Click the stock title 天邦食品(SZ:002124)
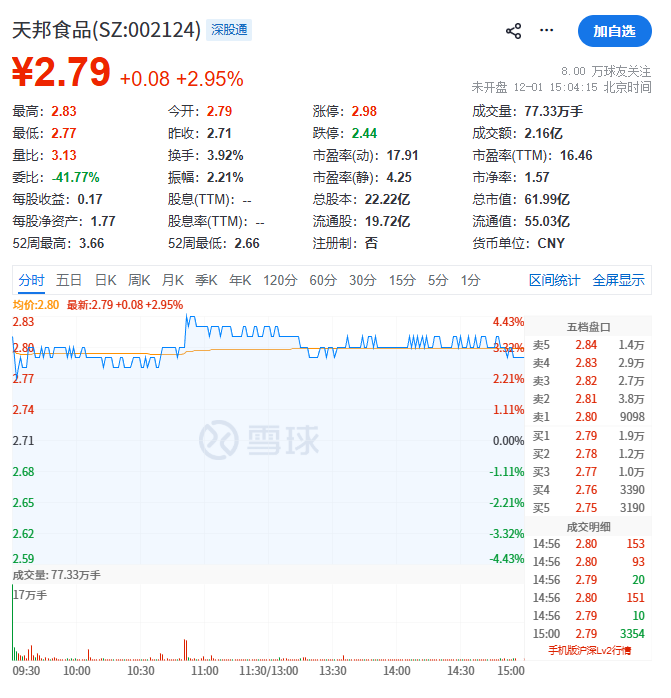 (x=106, y=30)
